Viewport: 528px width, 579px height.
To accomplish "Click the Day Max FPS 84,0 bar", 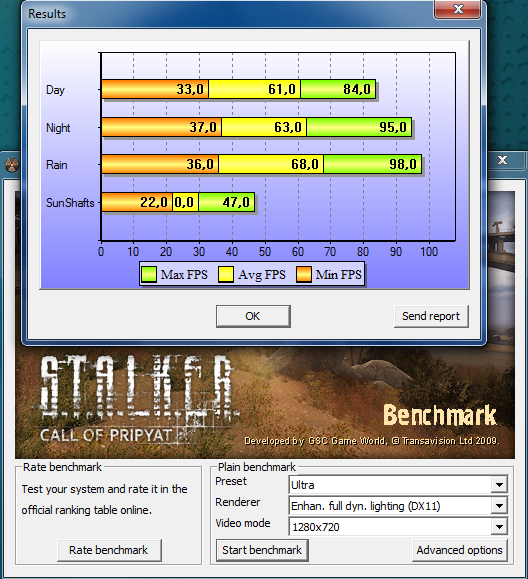I will (x=338, y=89).
